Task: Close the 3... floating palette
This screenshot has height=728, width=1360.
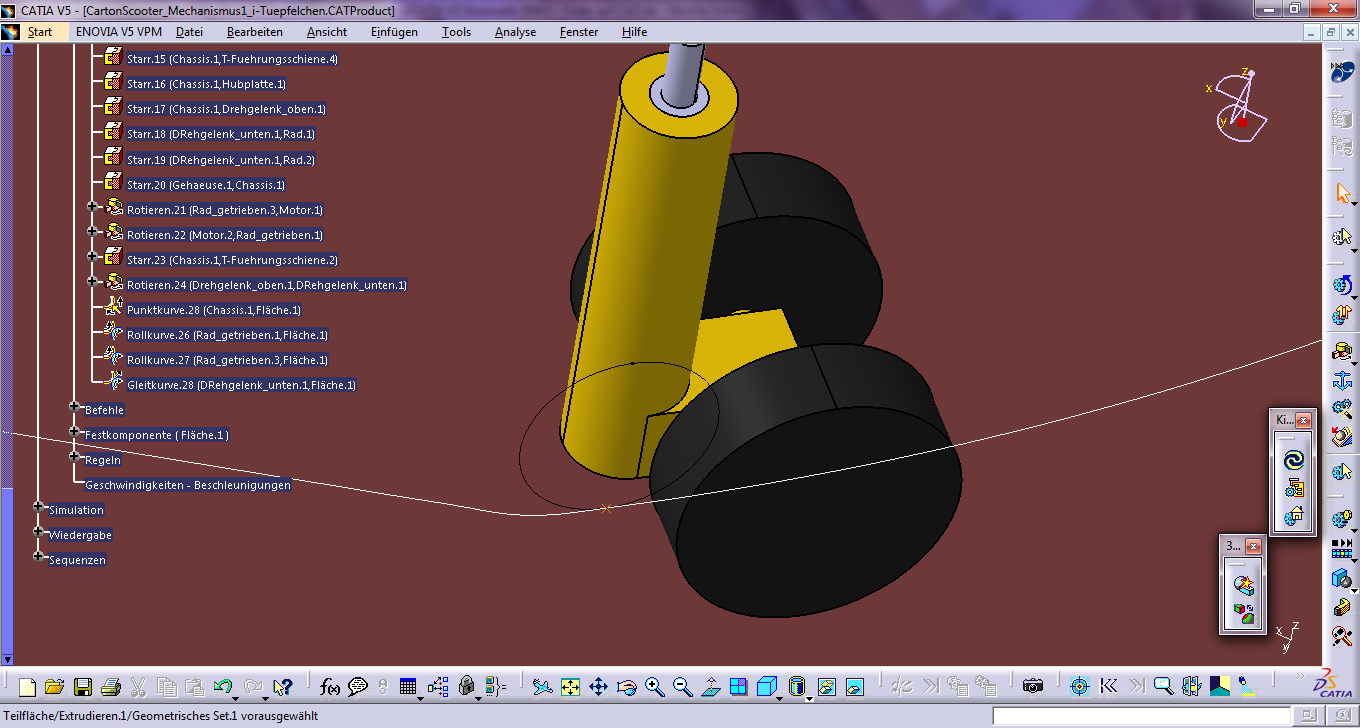Action: [1253, 546]
